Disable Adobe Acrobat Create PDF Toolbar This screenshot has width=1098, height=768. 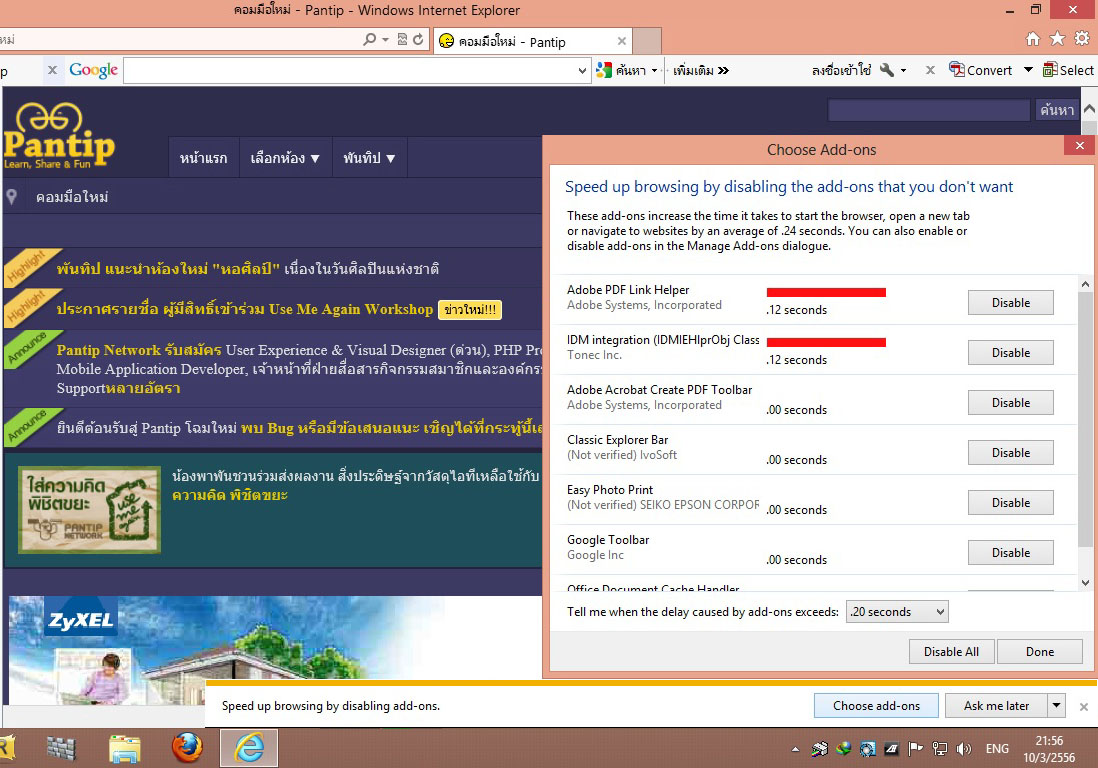tap(1010, 403)
